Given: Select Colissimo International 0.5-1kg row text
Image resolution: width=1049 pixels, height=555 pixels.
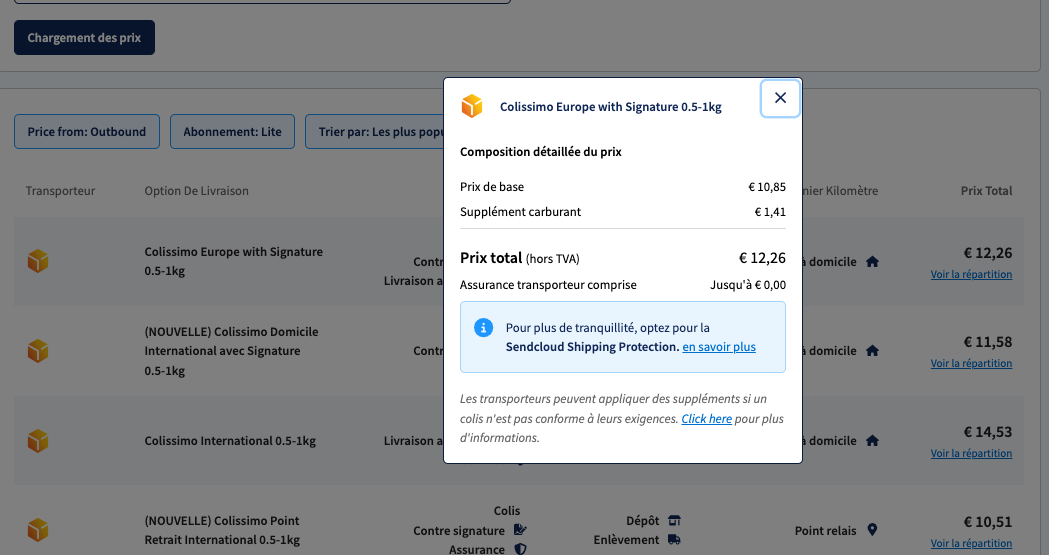Looking at the screenshot, I should click(230, 441).
